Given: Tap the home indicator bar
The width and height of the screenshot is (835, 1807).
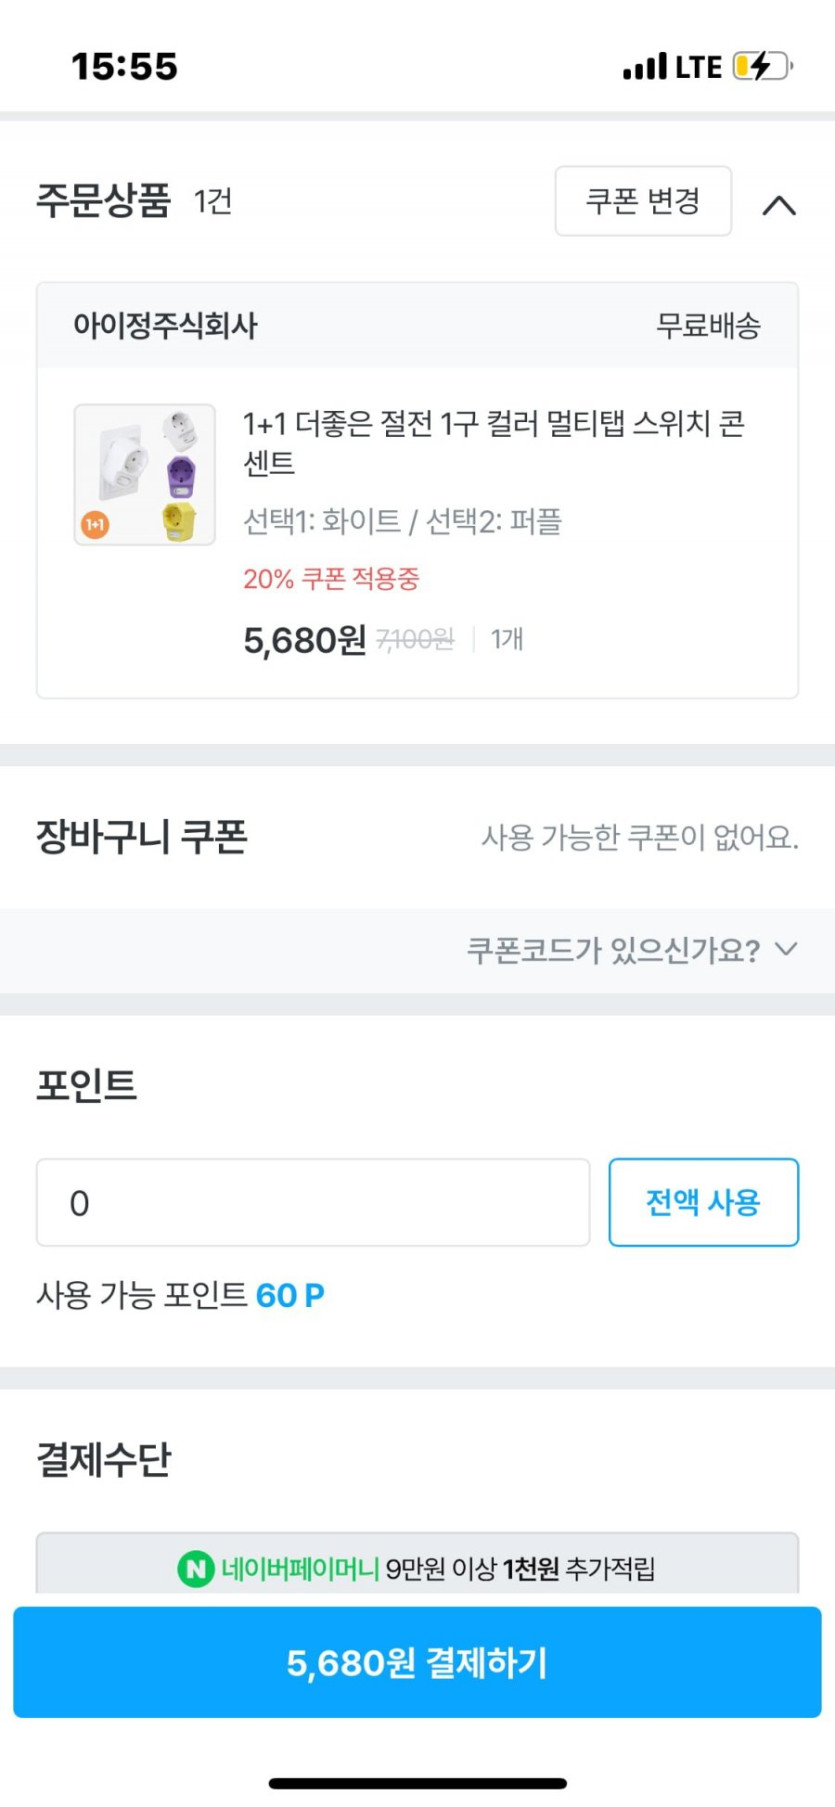Looking at the screenshot, I should click(417, 1783).
